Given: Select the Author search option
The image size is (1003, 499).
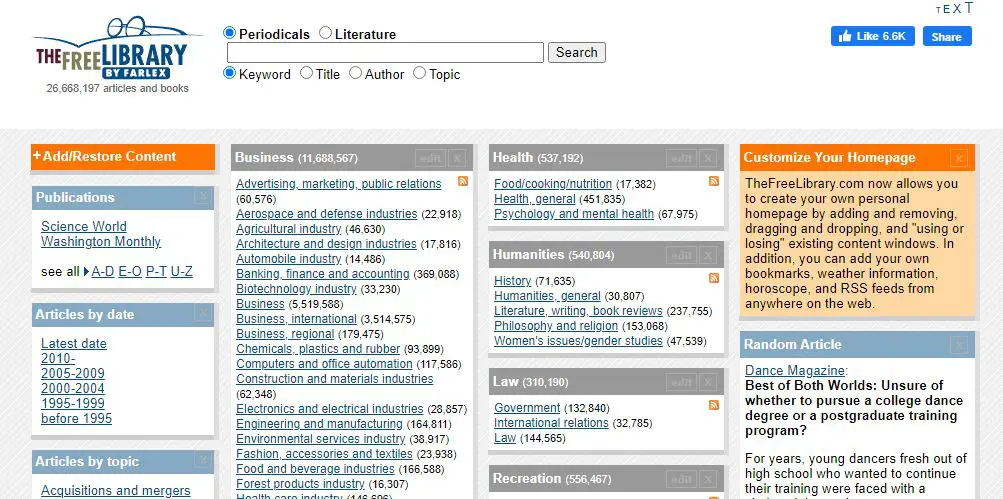Looking at the screenshot, I should click(355, 73).
